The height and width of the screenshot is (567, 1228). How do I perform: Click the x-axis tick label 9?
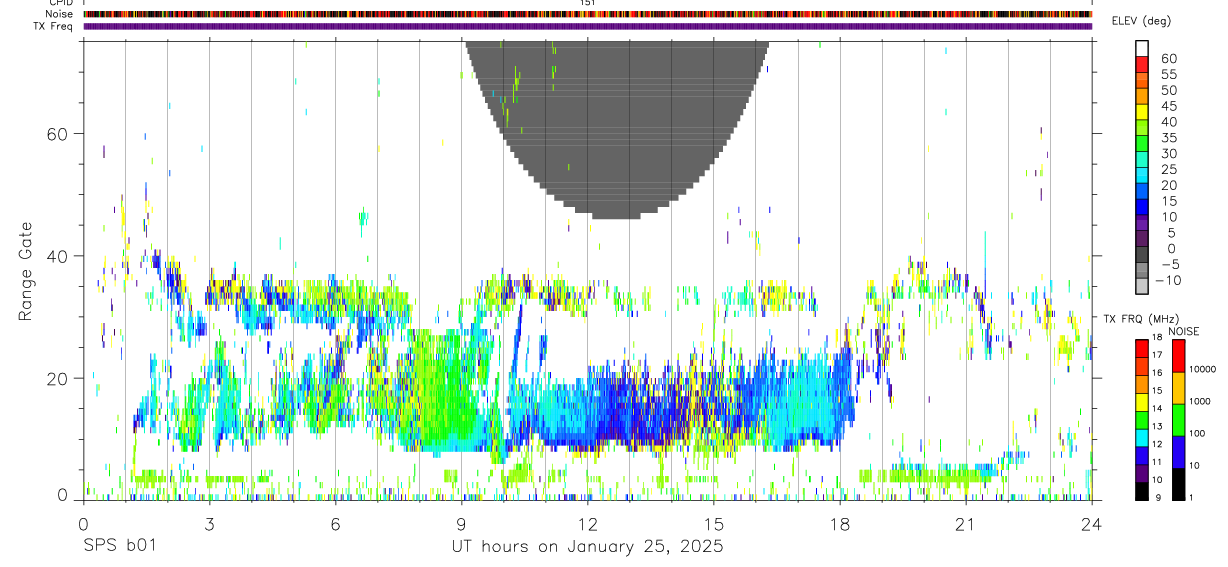coord(461,524)
